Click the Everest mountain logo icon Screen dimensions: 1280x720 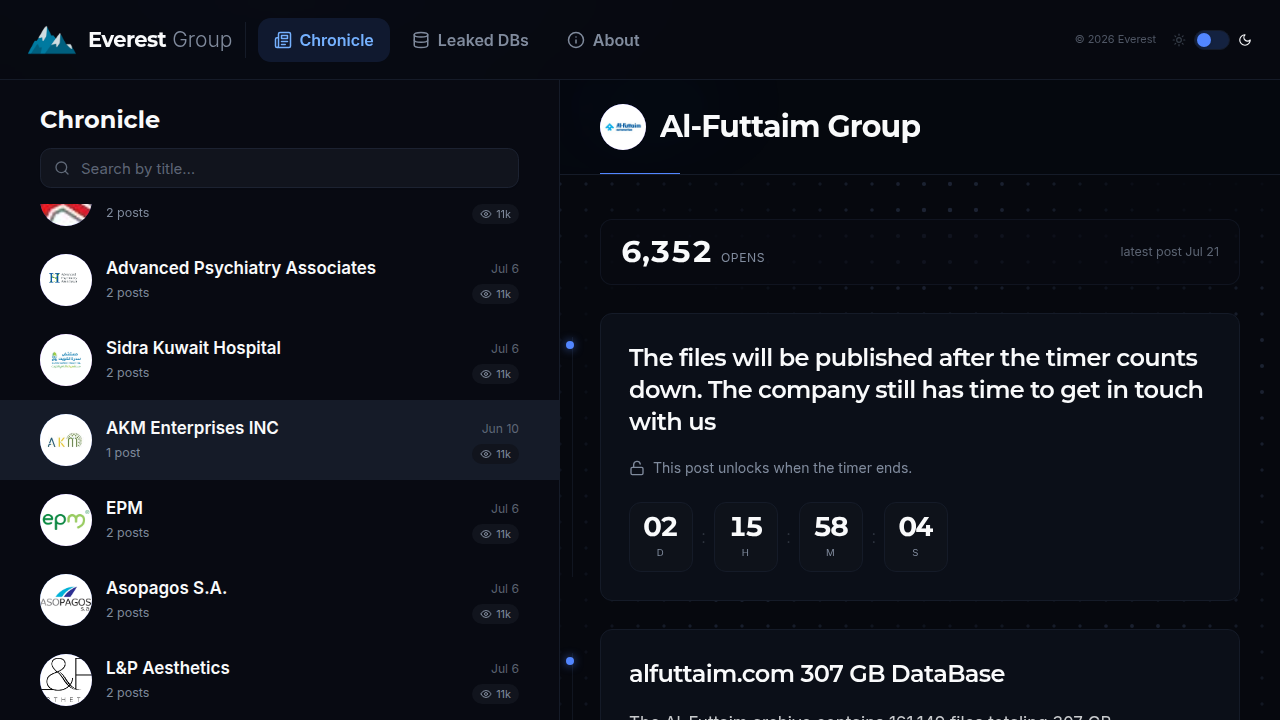click(51, 40)
